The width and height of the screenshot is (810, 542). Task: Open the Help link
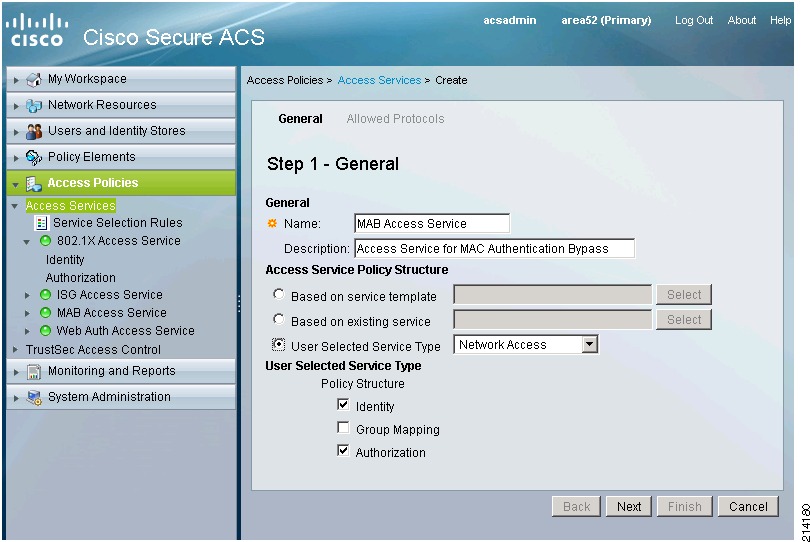[x=780, y=20]
